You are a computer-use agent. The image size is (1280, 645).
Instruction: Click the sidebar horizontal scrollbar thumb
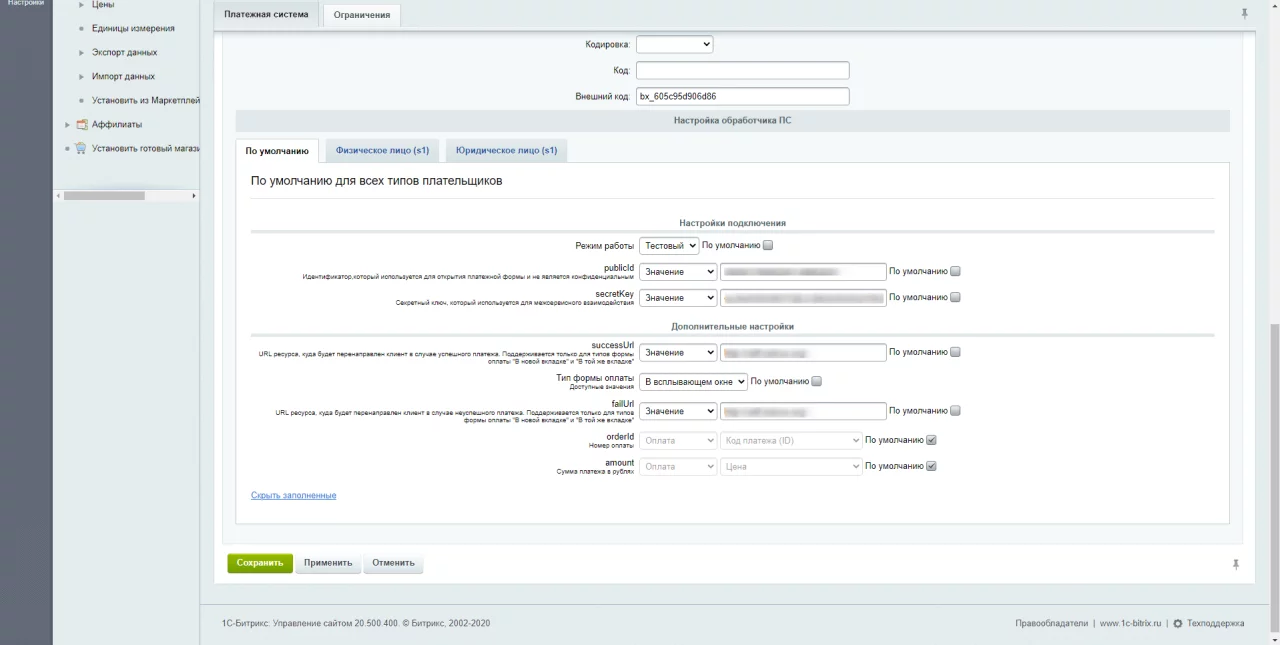tap(104, 196)
